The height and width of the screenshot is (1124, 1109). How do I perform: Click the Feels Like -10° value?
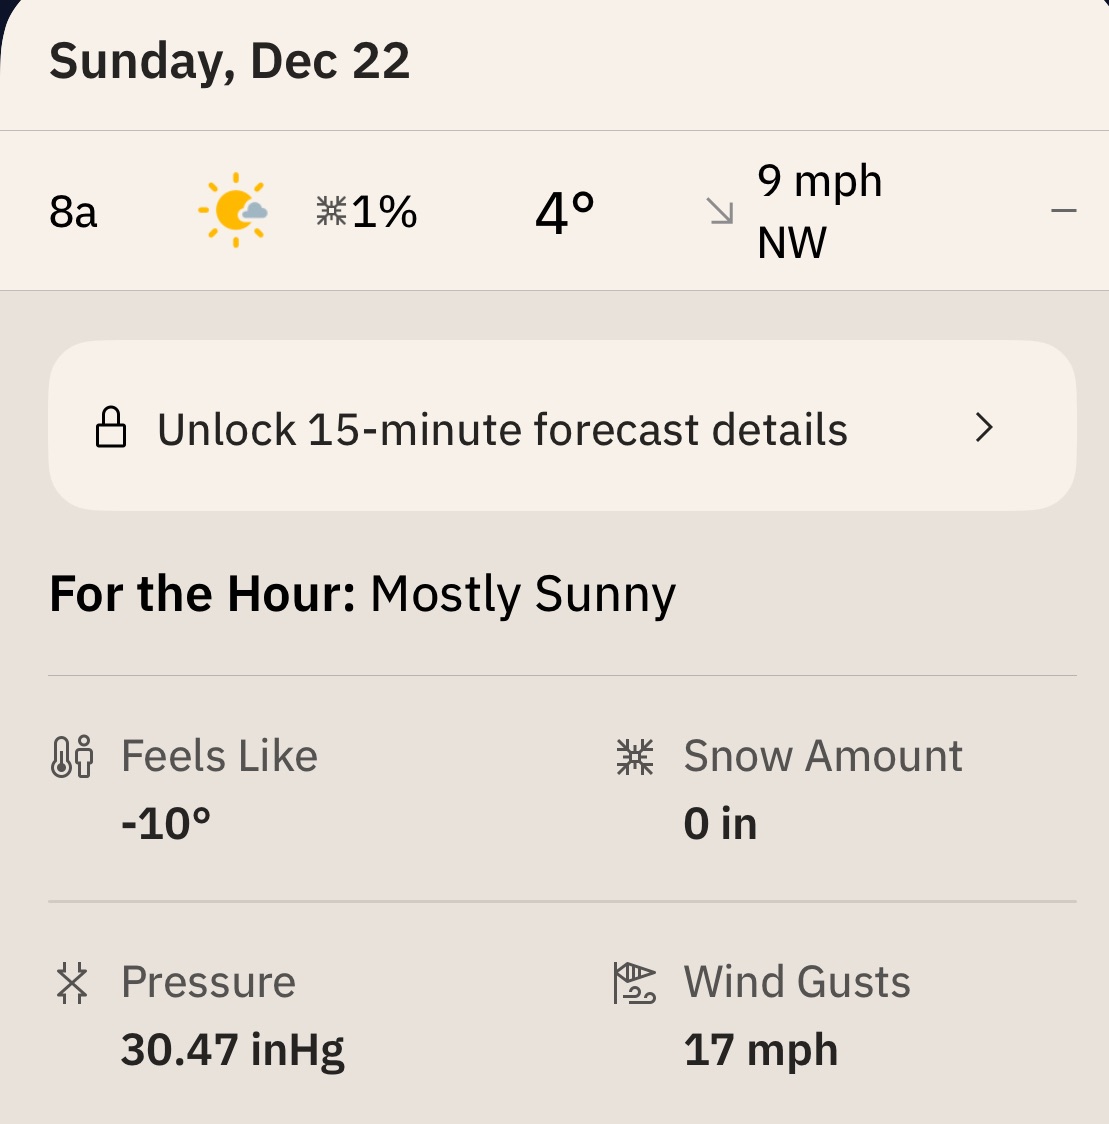pos(166,824)
